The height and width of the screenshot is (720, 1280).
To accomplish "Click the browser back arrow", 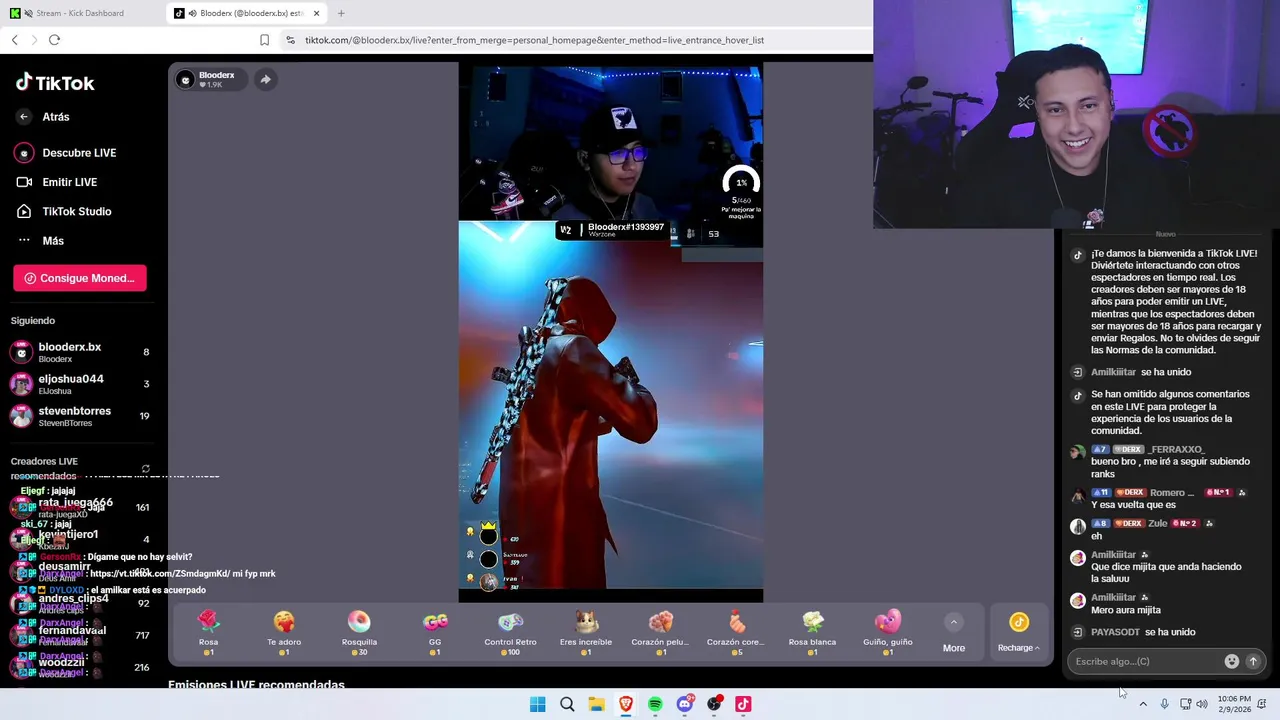I will [x=15, y=40].
